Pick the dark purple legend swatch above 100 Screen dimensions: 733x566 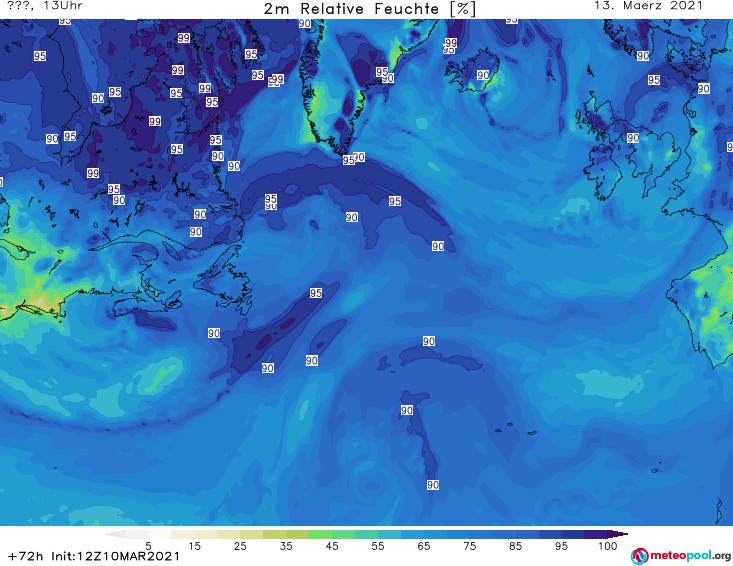(x=596, y=534)
